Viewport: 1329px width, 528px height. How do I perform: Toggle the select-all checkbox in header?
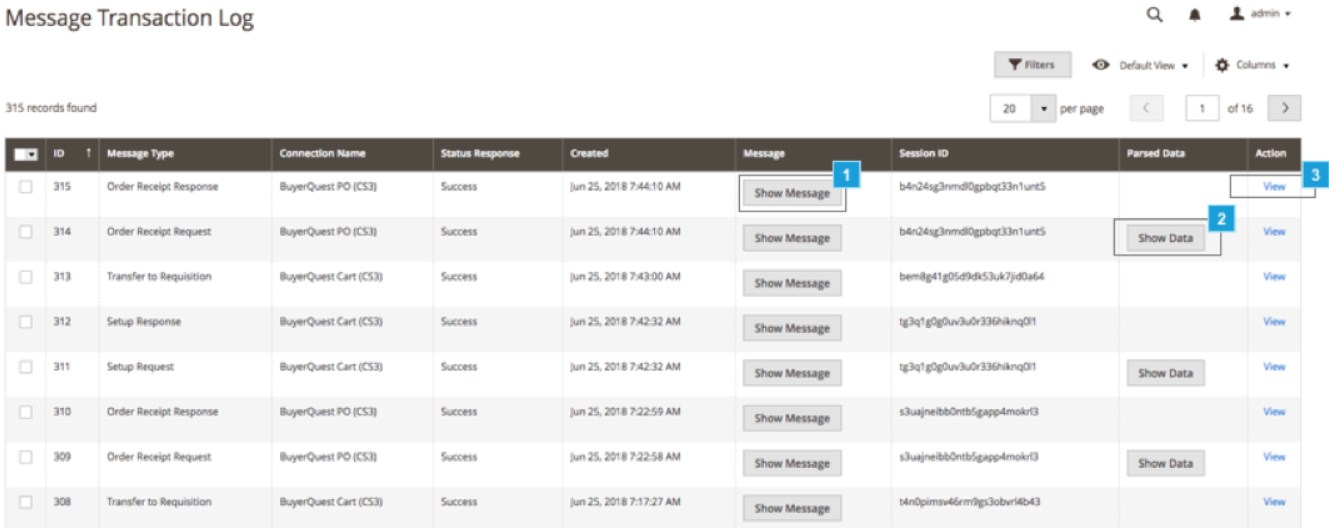click(x=25, y=154)
